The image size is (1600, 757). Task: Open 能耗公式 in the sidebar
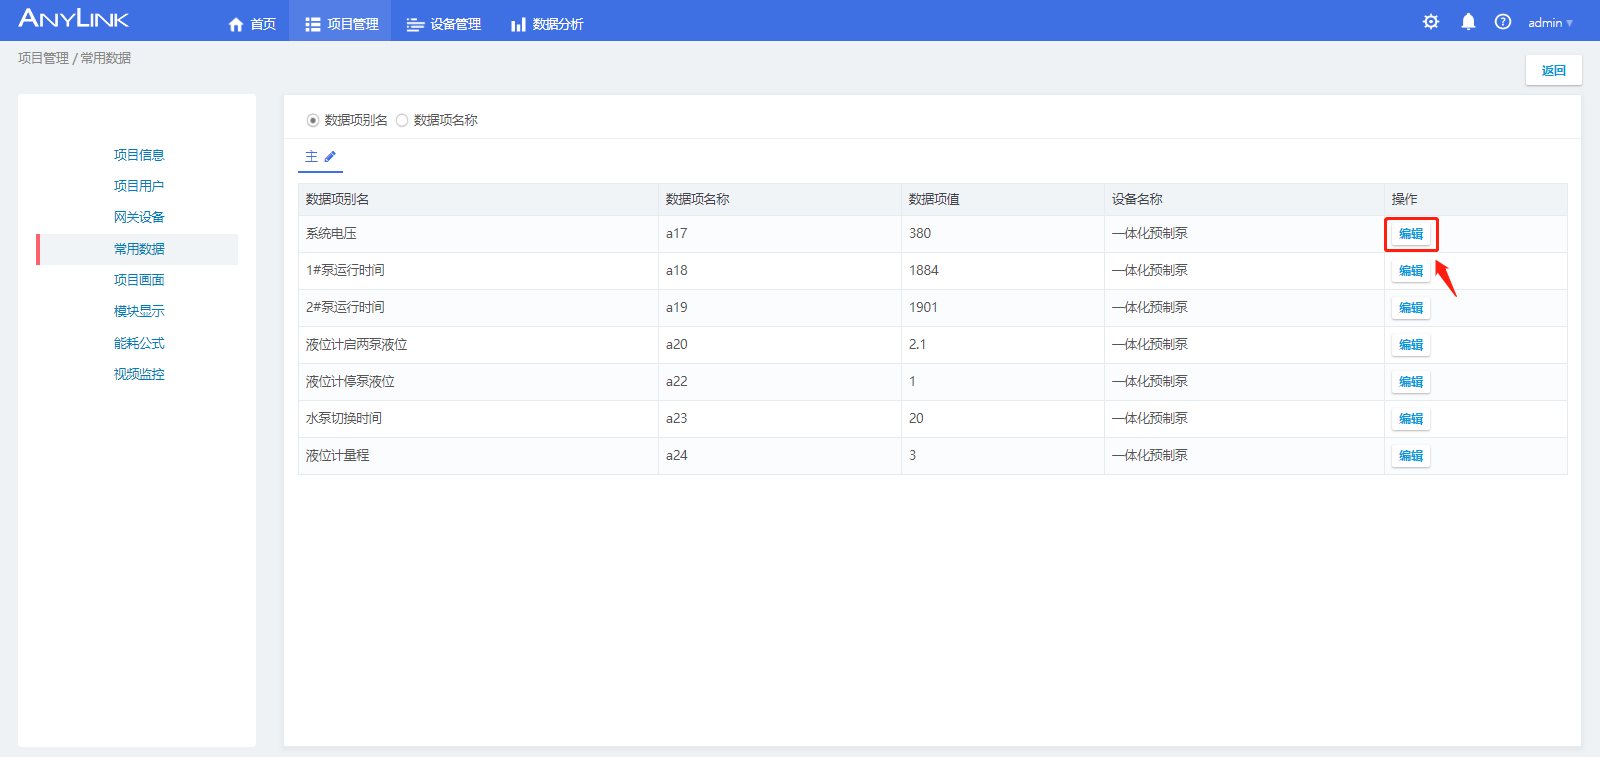[x=139, y=343]
